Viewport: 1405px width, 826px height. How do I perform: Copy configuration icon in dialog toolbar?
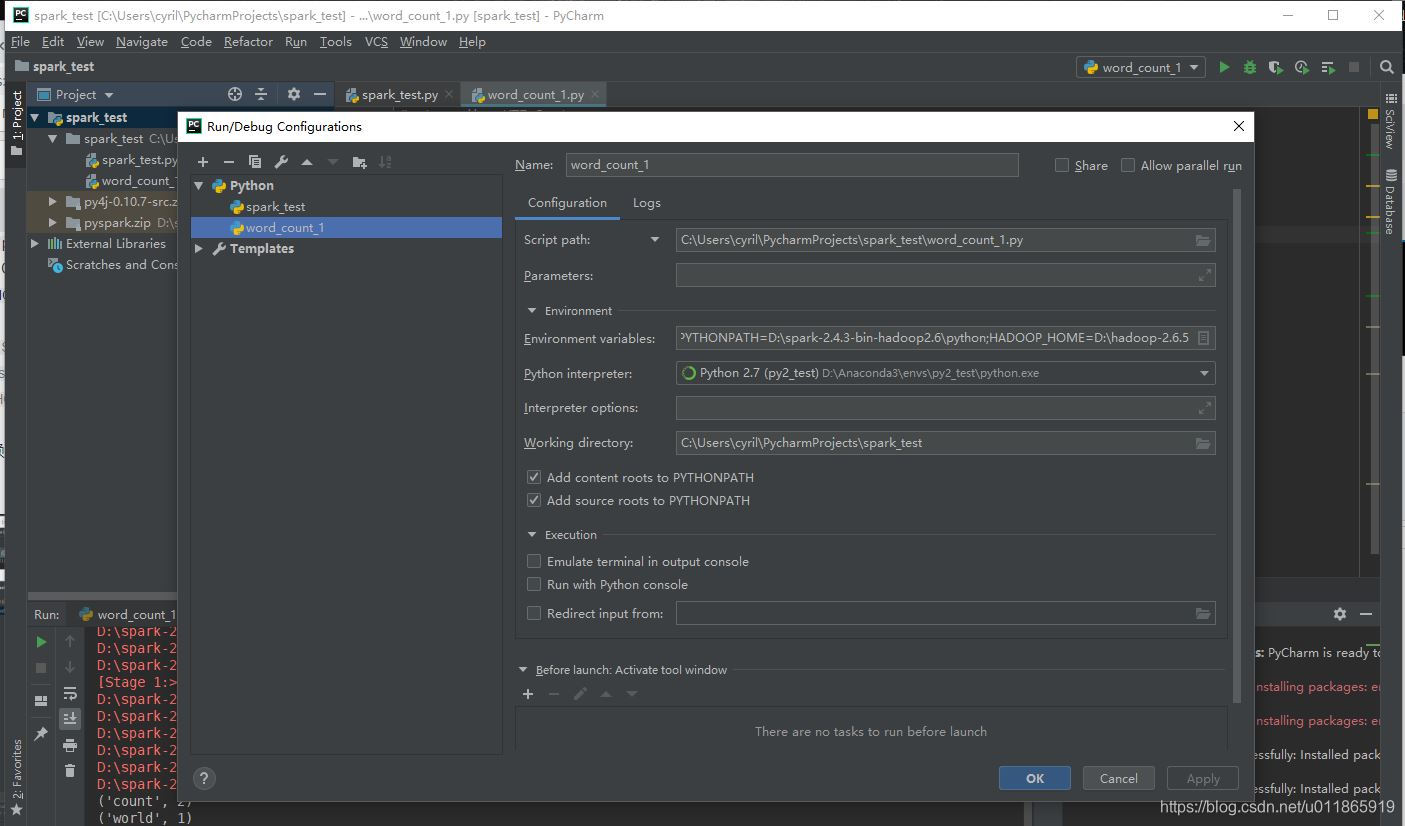pyautogui.click(x=255, y=162)
